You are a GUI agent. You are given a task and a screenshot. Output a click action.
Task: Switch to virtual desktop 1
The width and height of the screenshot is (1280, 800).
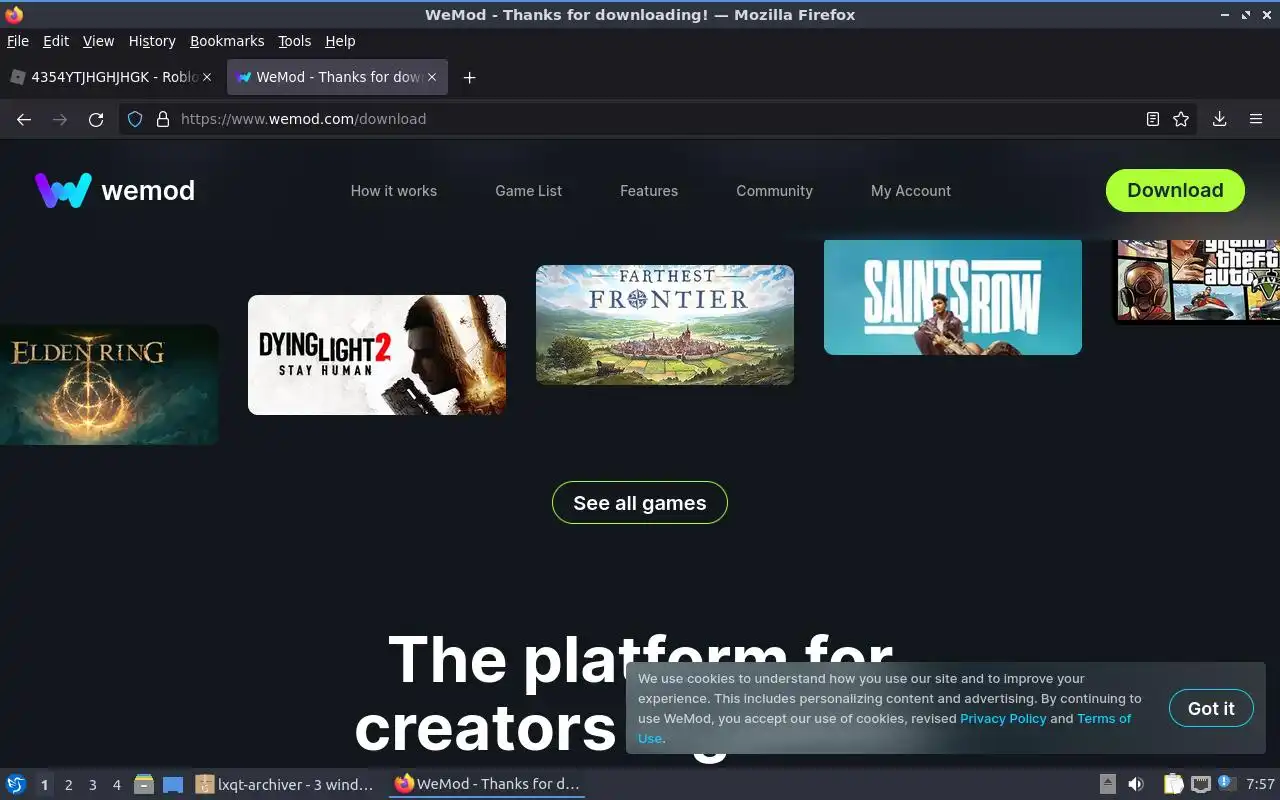pos(44,785)
